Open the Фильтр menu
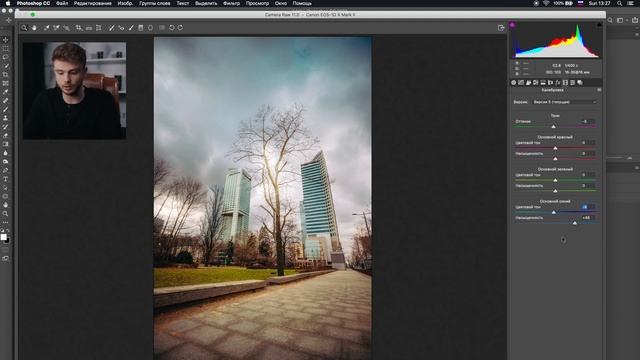The image size is (640, 360). coord(231,3)
